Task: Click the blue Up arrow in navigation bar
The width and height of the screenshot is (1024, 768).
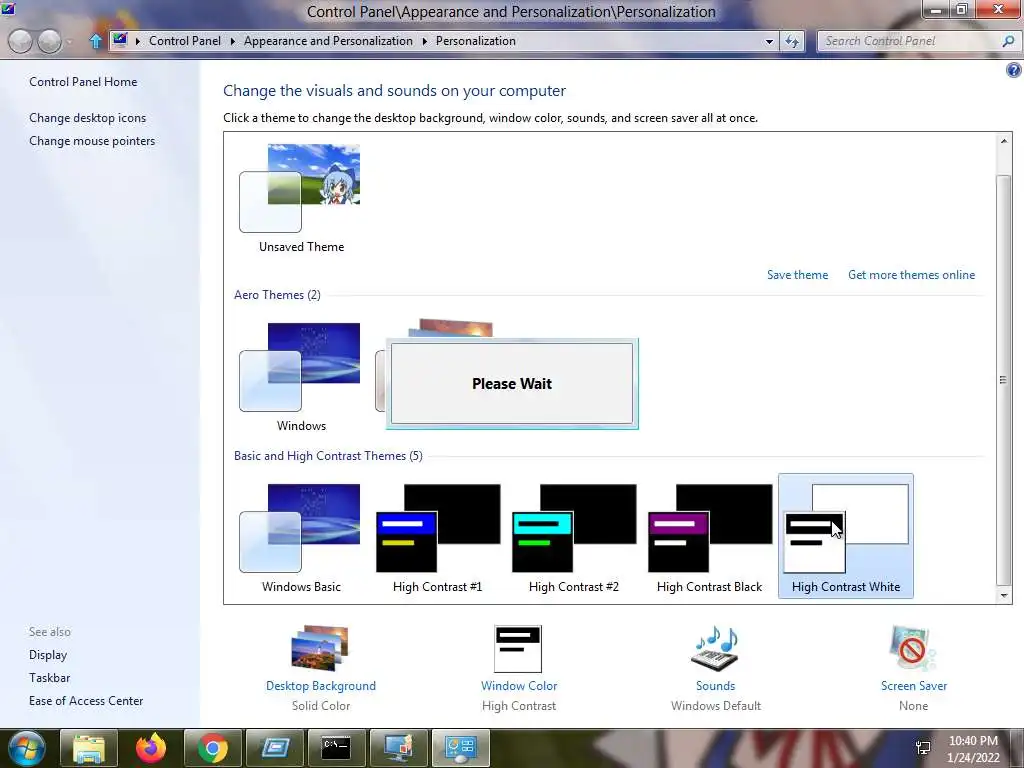Action: [x=95, y=41]
